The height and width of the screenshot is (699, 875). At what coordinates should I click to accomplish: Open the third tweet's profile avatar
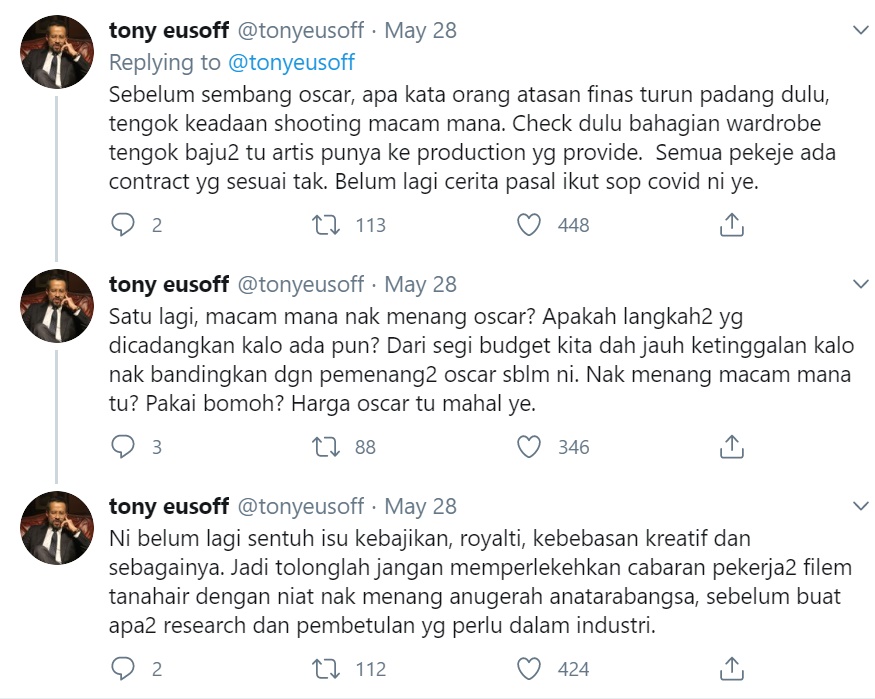[x=57, y=528]
